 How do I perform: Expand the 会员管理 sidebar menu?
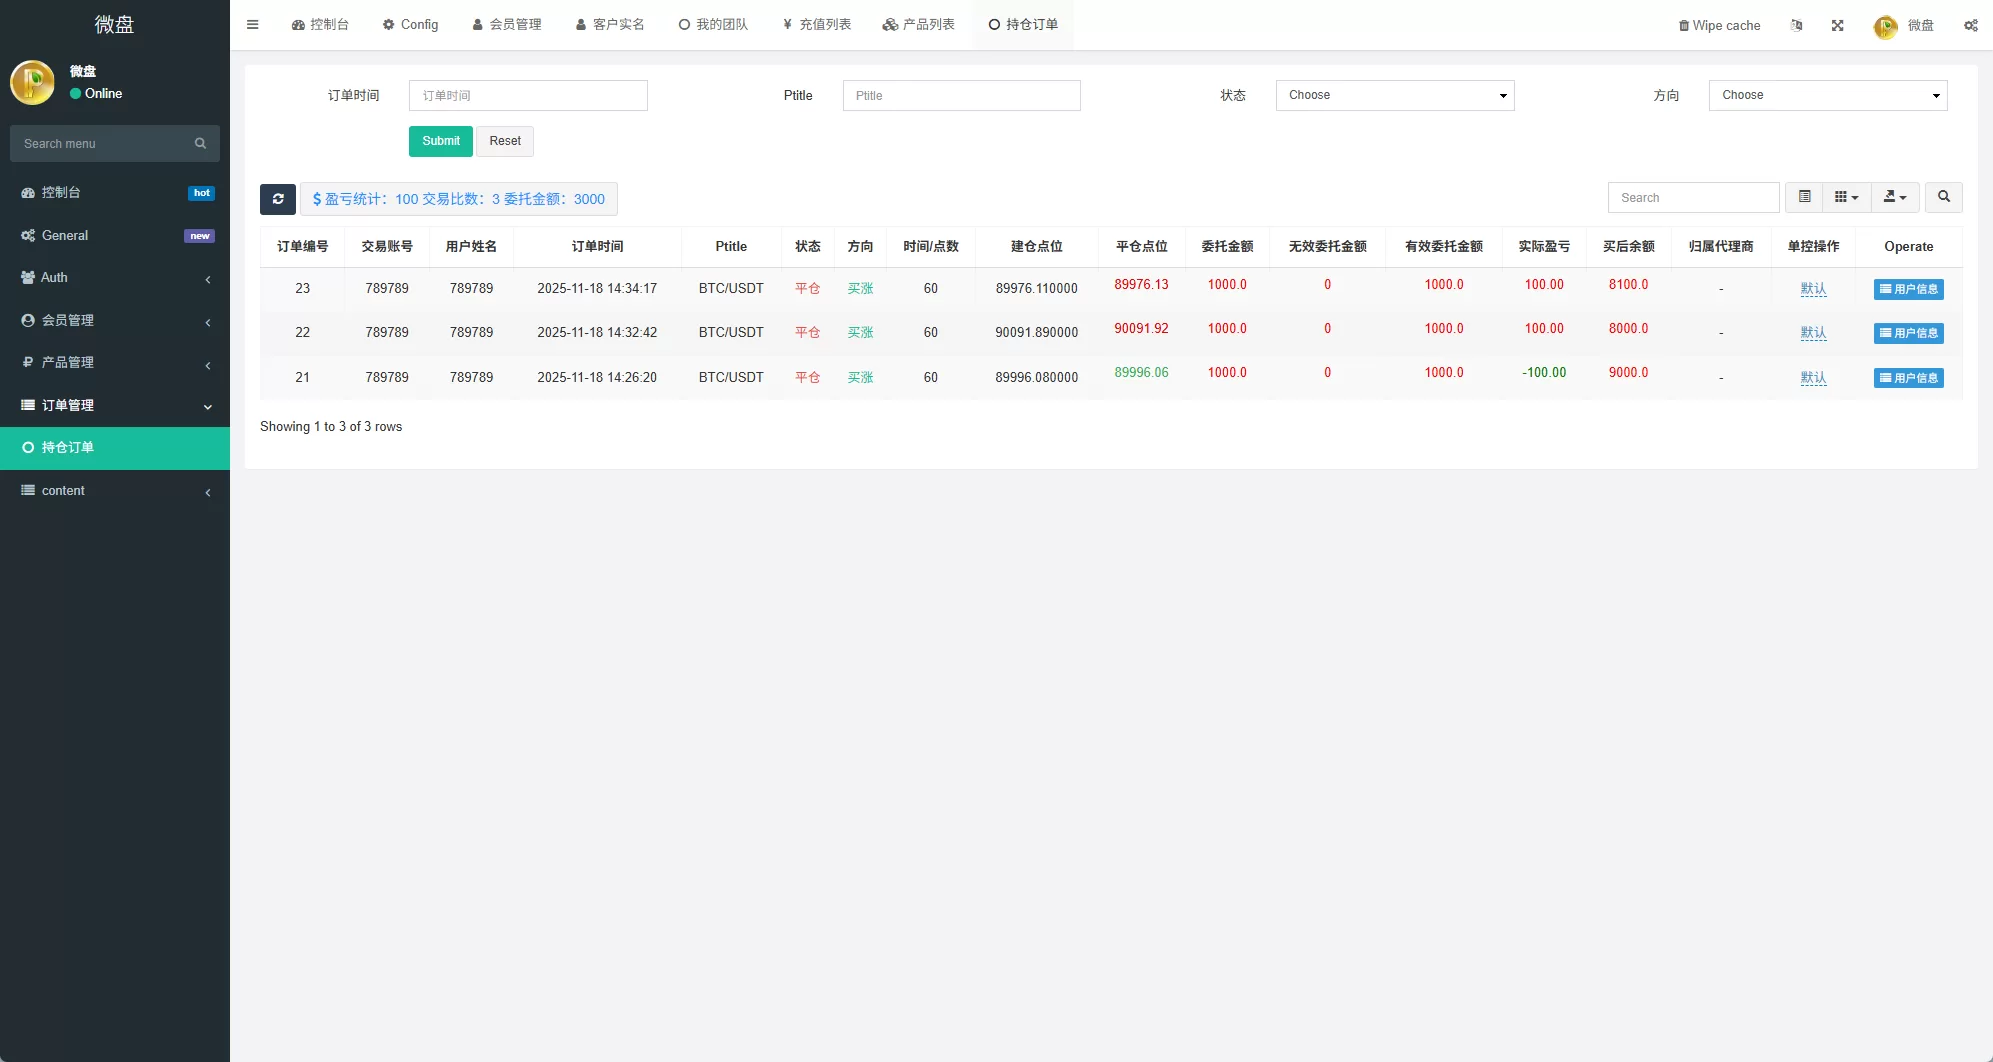pyautogui.click(x=115, y=321)
